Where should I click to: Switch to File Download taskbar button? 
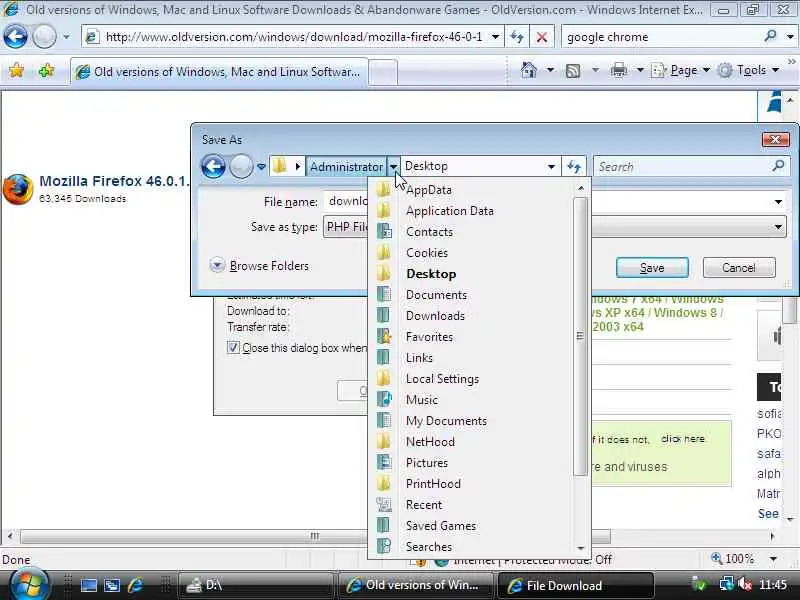576,585
